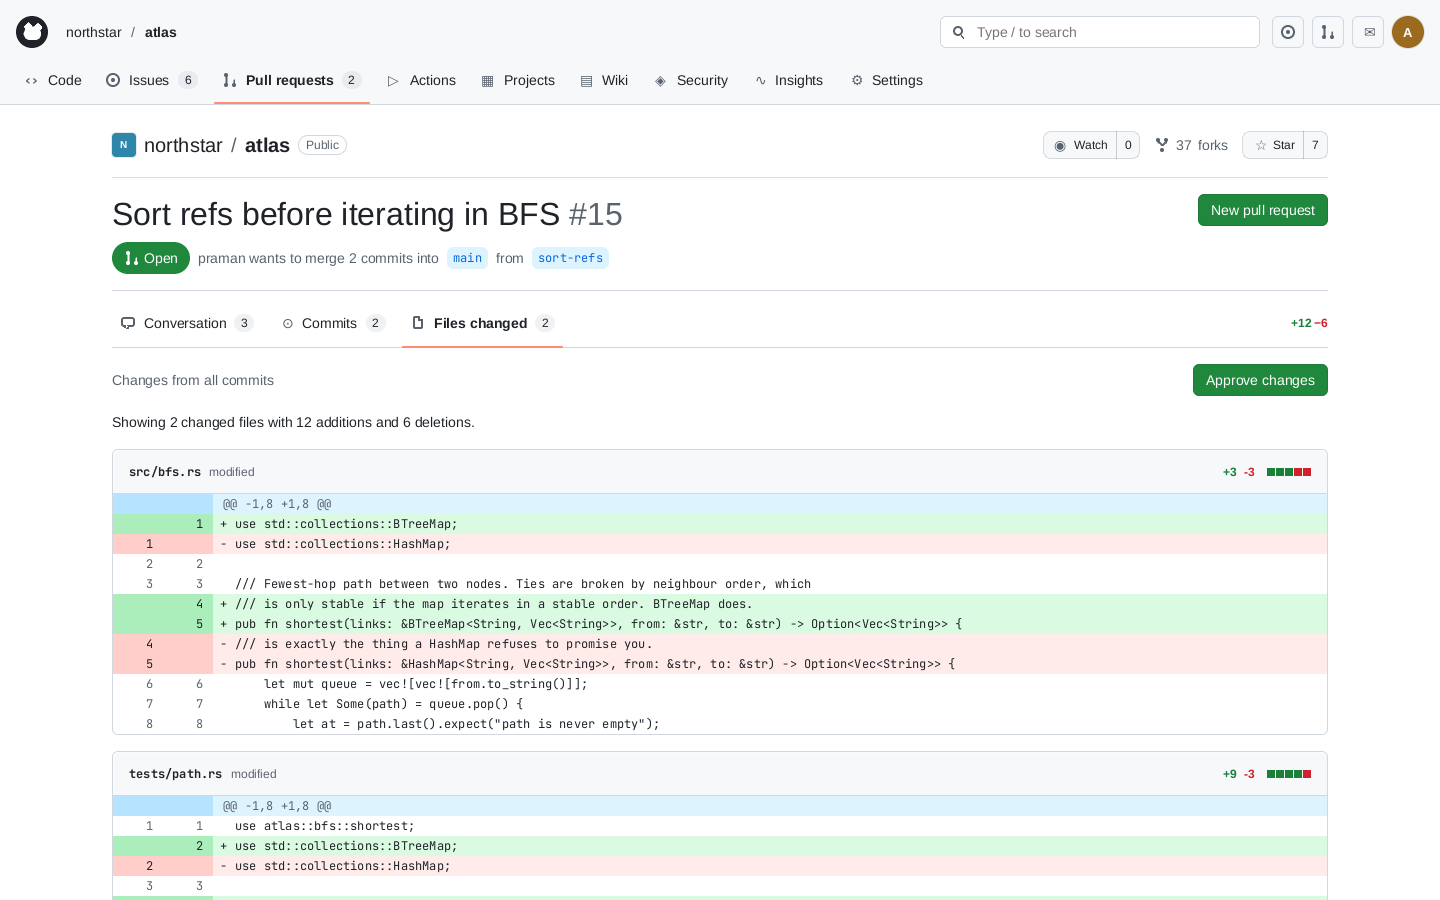Click atlas in the header breadcrumb

click(x=161, y=32)
